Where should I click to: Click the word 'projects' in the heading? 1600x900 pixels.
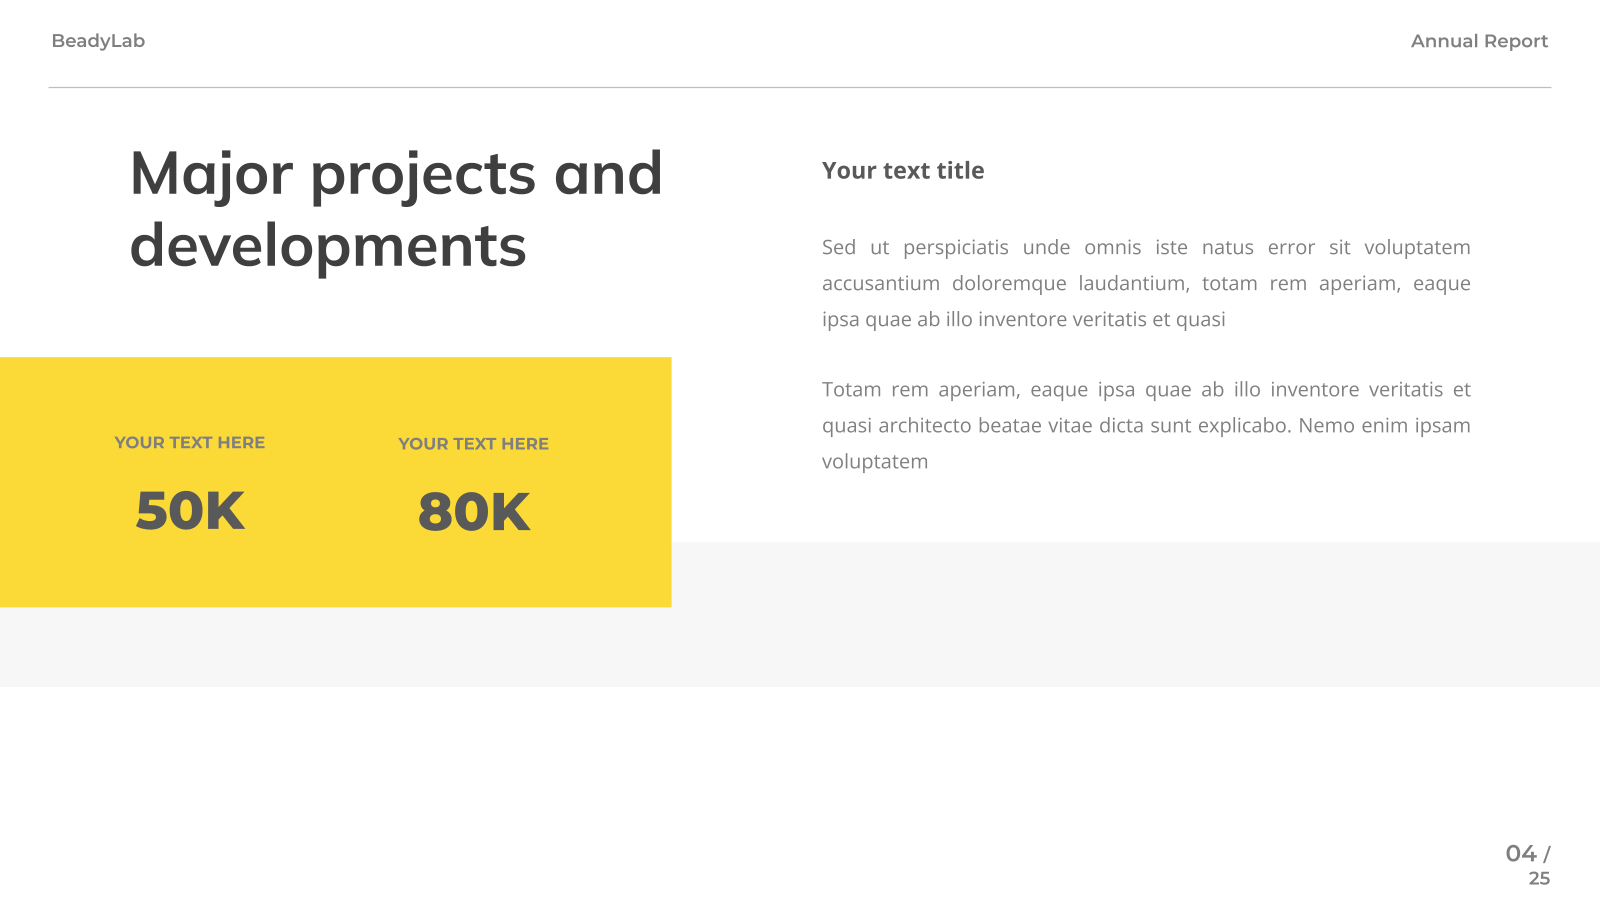[424, 175]
